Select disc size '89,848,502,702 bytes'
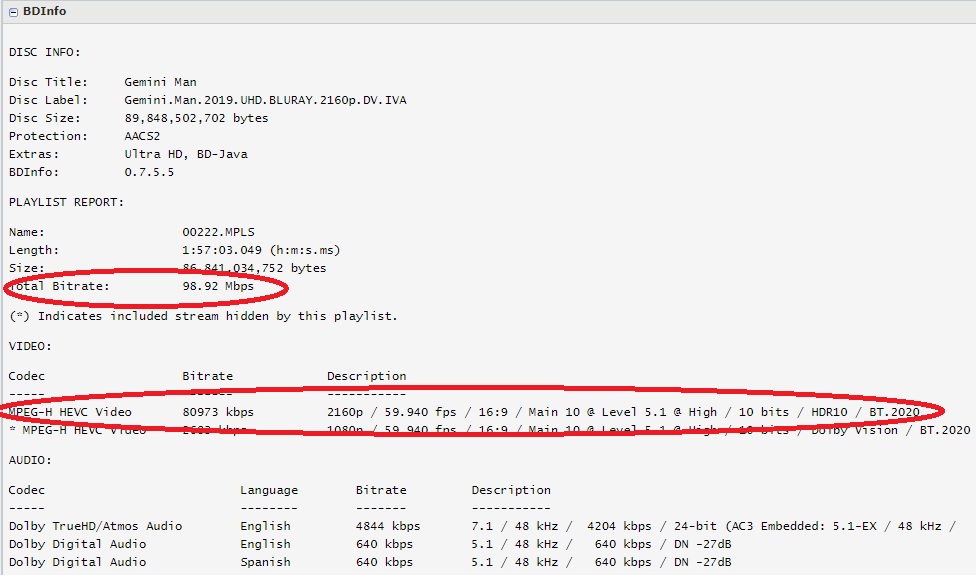The width and height of the screenshot is (976, 578). click(196, 118)
